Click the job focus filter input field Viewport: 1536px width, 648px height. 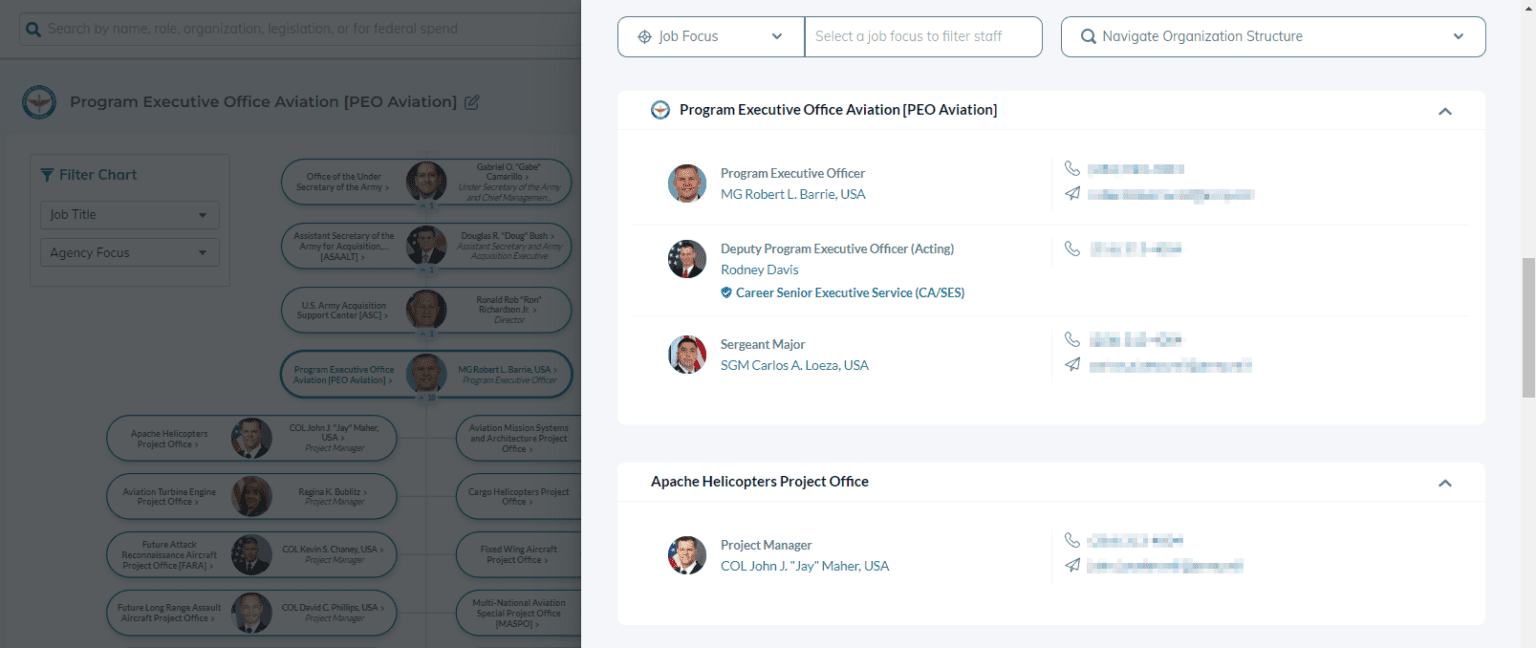(922, 36)
